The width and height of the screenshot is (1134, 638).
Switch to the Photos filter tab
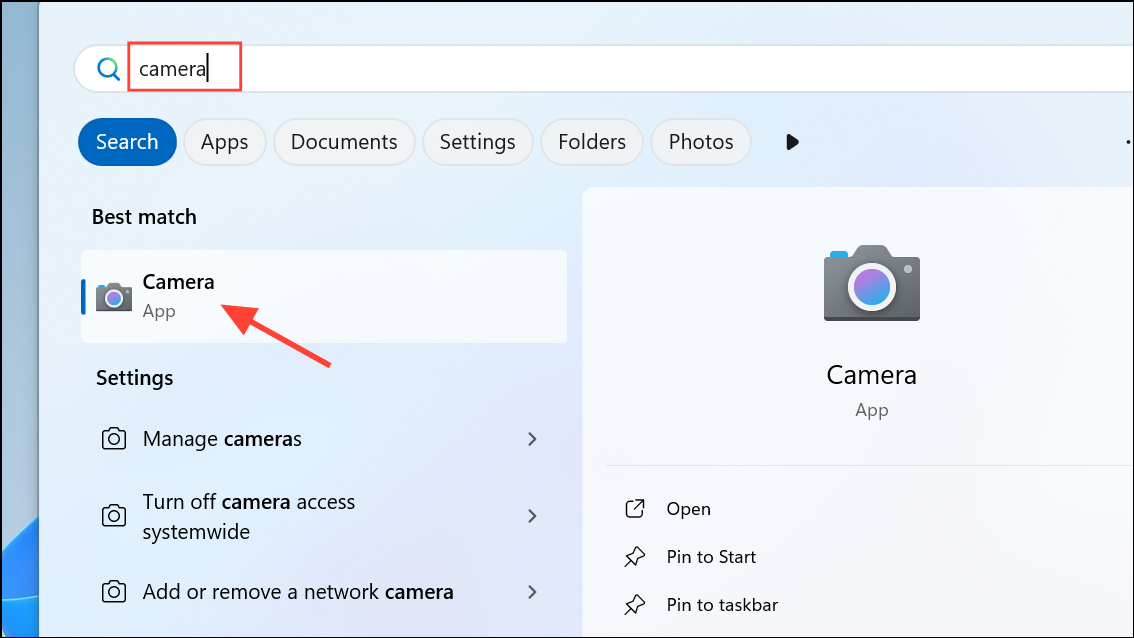click(701, 142)
